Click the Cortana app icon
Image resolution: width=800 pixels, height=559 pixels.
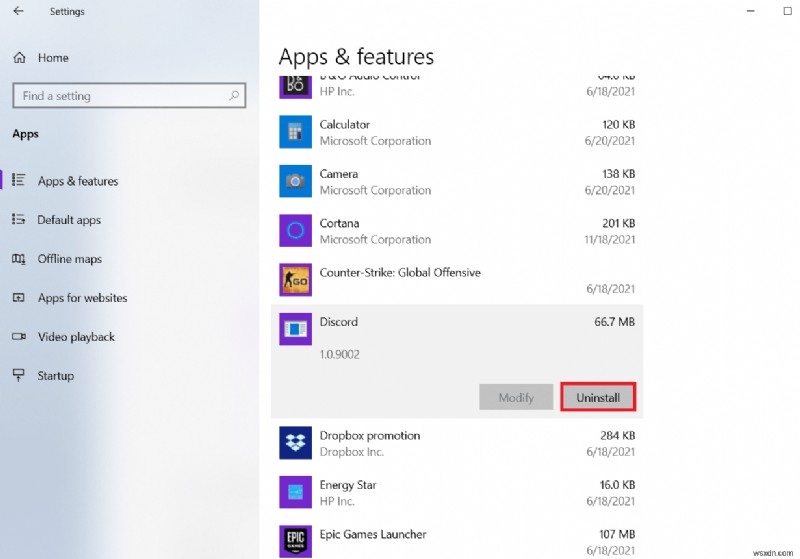[295, 231]
